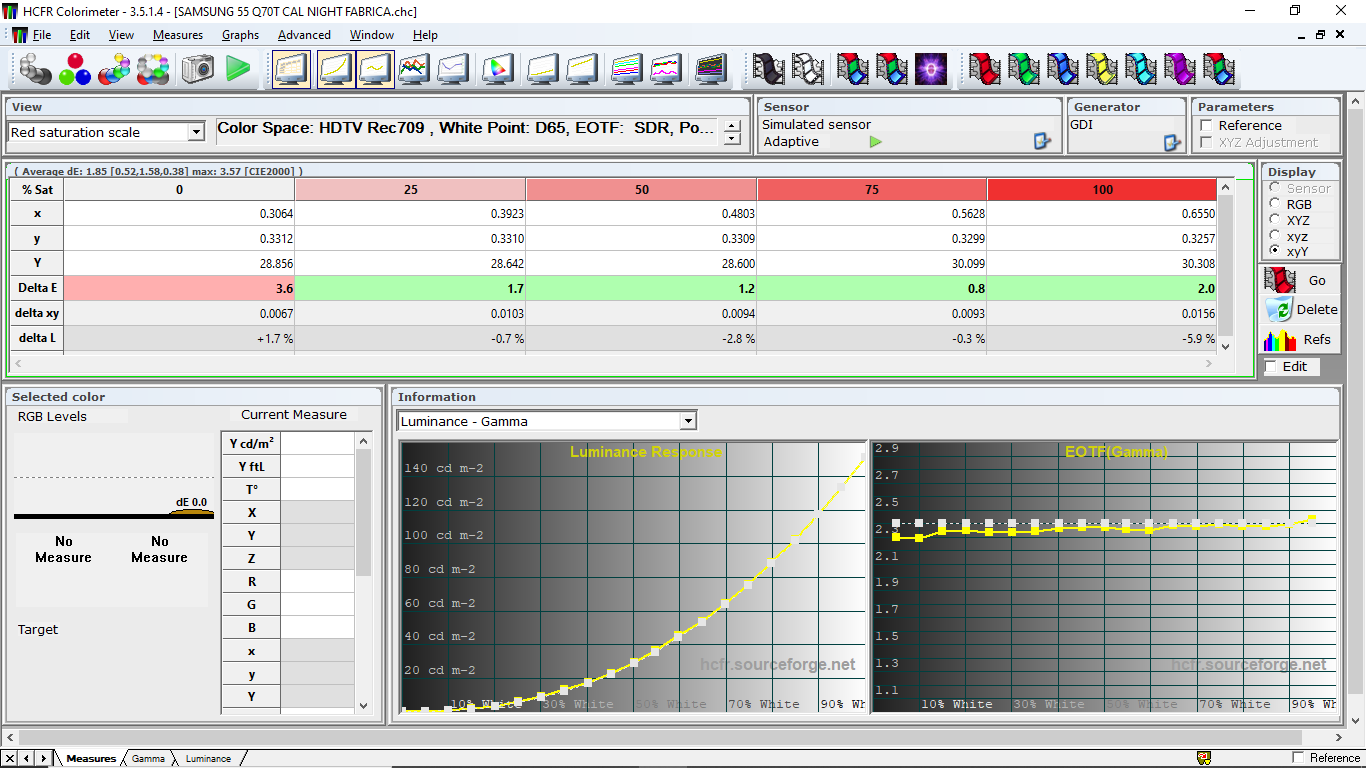Open generator configuration icon in Generator panel

click(x=1172, y=142)
